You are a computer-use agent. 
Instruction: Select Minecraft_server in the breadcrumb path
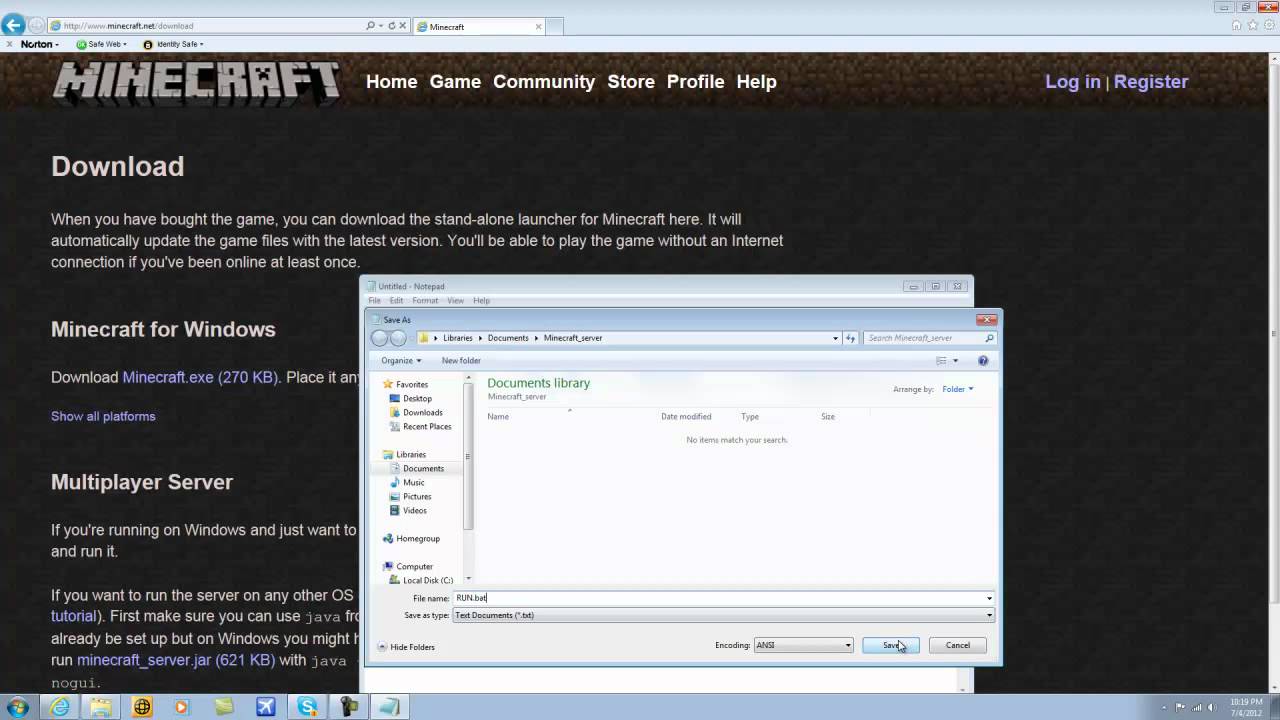pos(573,338)
